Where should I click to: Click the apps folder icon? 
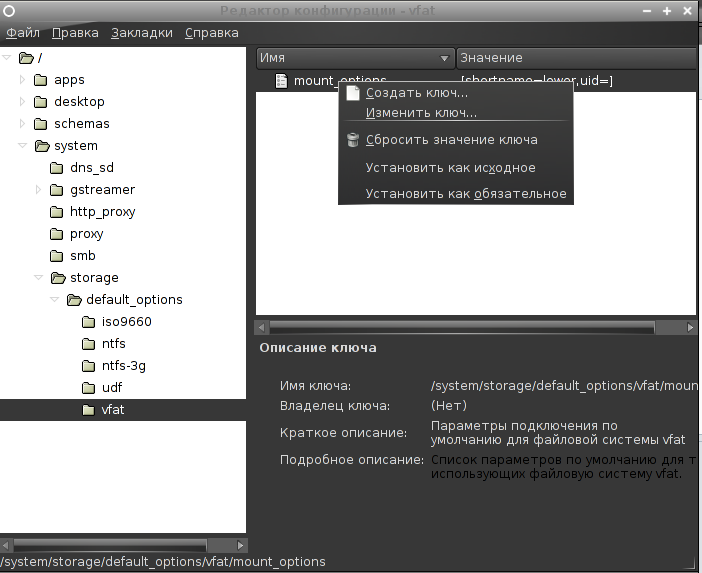pos(41,80)
